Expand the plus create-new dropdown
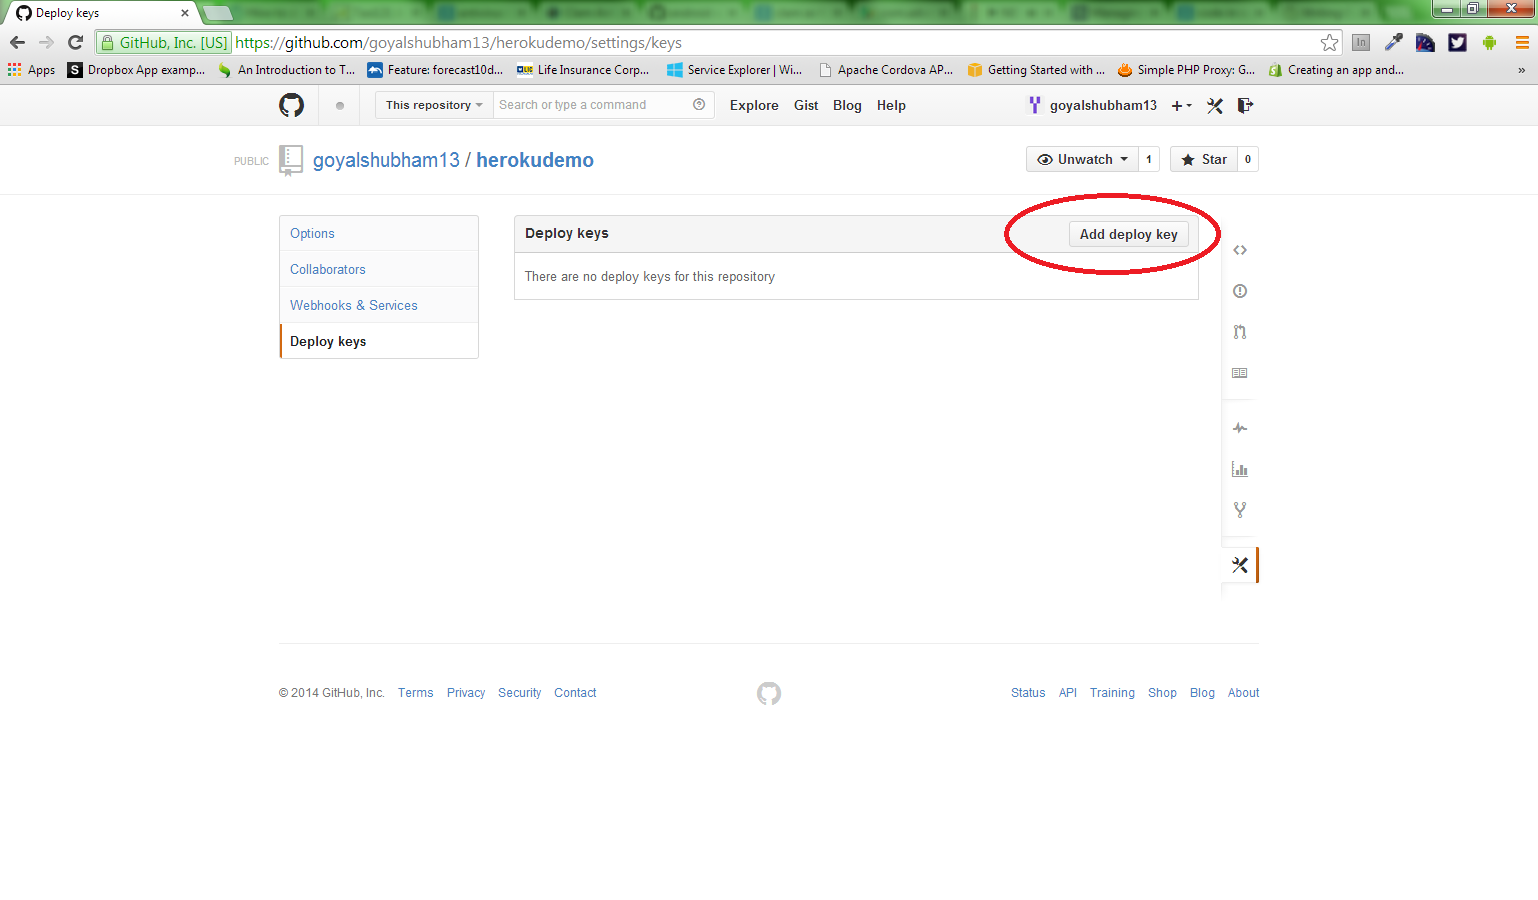Screen dimensions: 1538x900 click(x=1181, y=106)
